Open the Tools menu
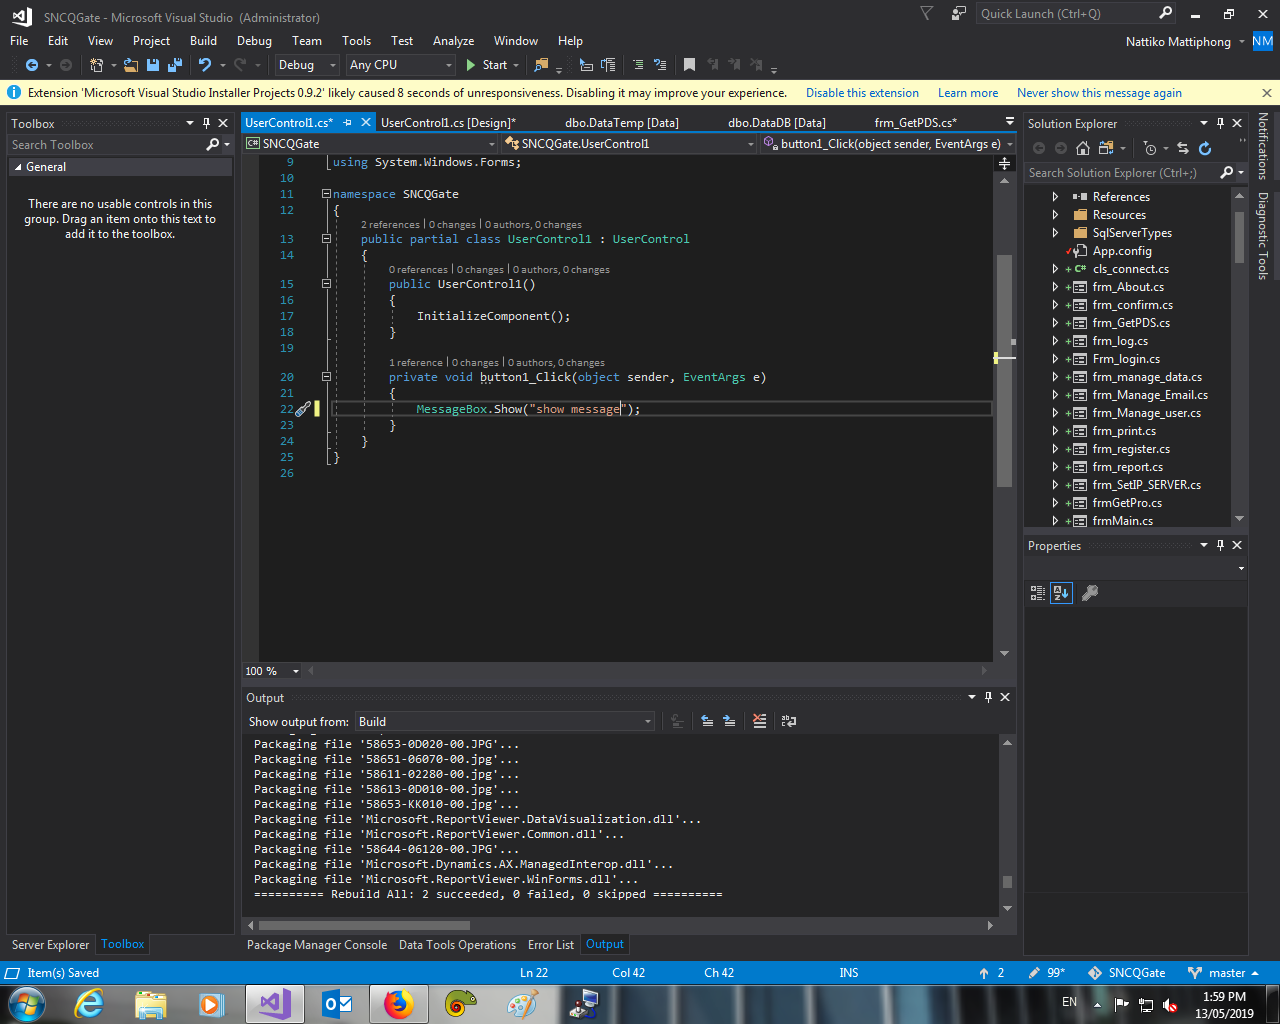 356,41
